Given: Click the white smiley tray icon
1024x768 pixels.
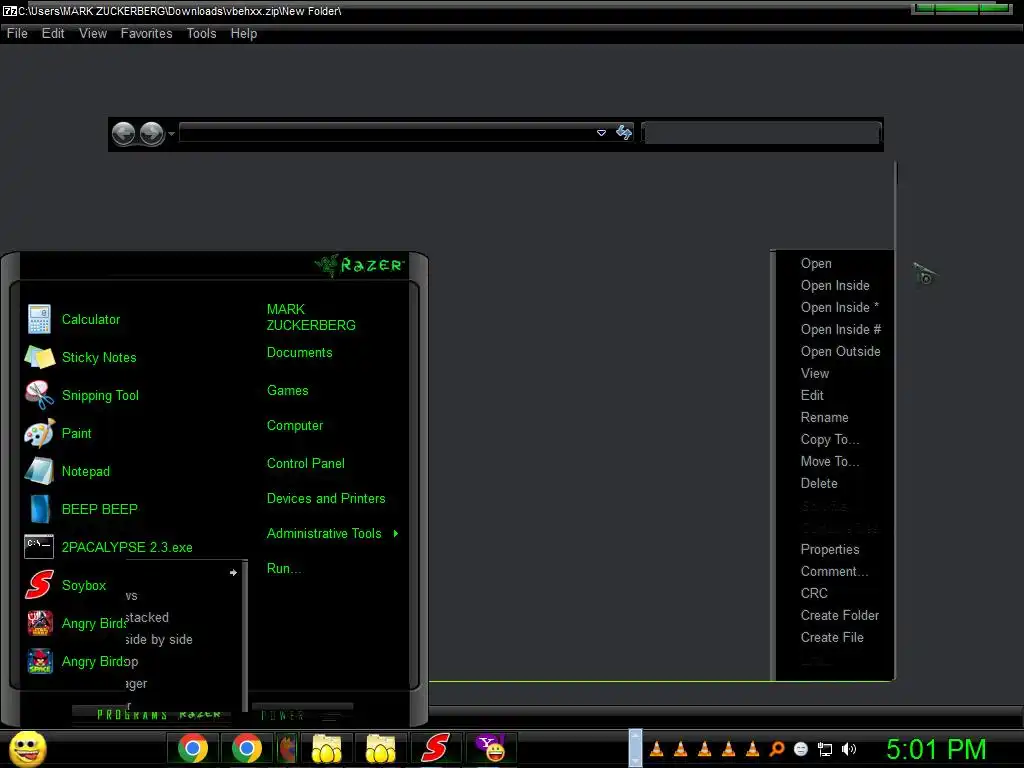Looking at the screenshot, I should [801, 749].
